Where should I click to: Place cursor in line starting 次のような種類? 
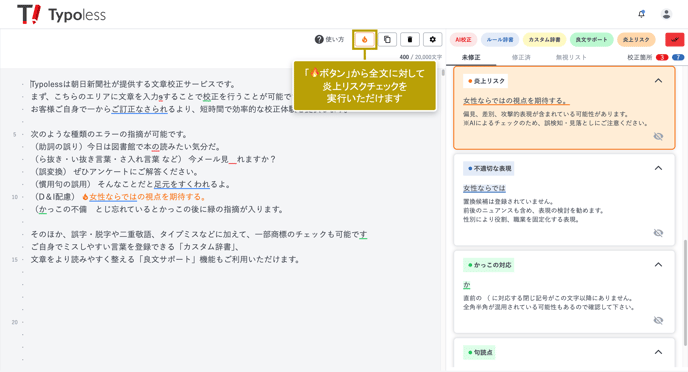click(x=109, y=134)
